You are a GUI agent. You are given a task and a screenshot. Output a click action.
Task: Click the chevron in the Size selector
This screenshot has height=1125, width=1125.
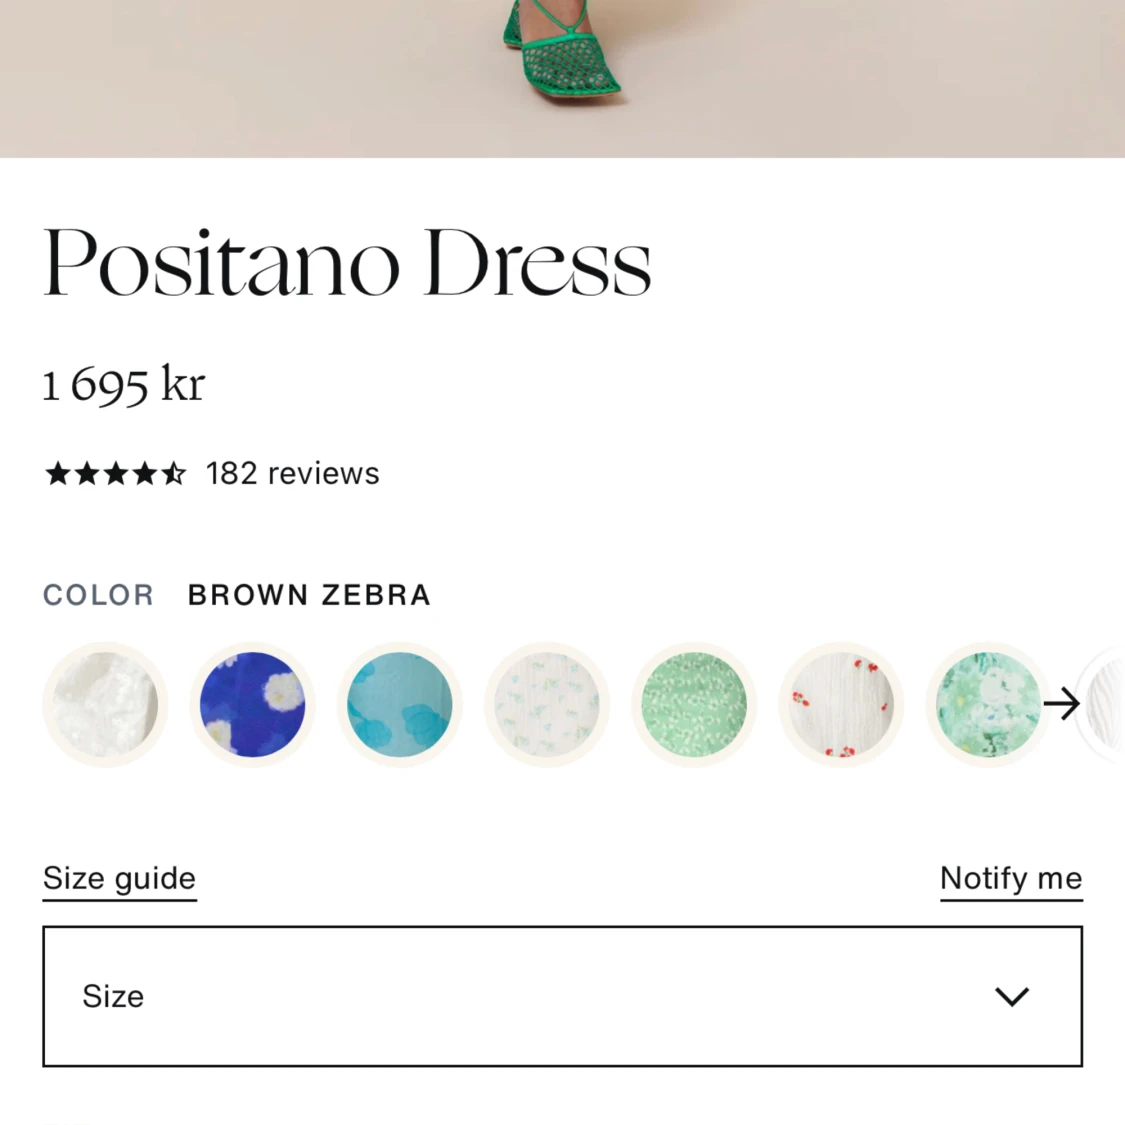click(1012, 996)
